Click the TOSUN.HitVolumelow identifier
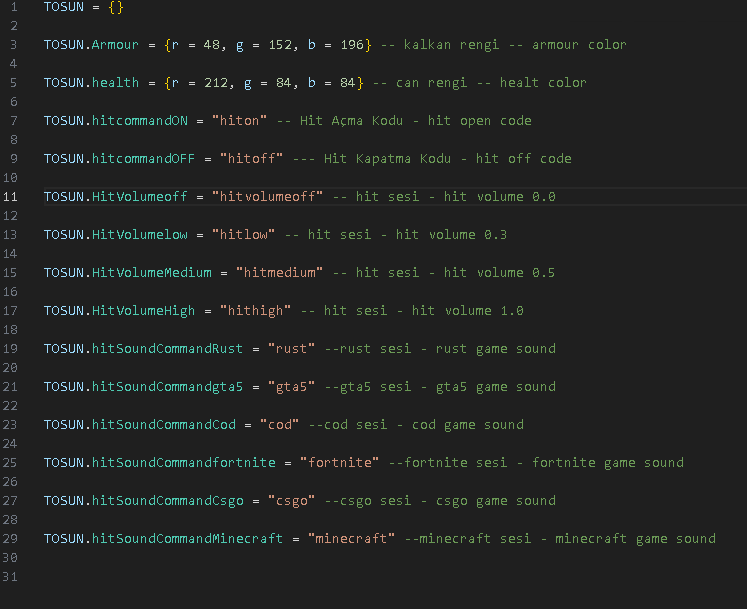 pyautogui.click(x=115, y=235)
